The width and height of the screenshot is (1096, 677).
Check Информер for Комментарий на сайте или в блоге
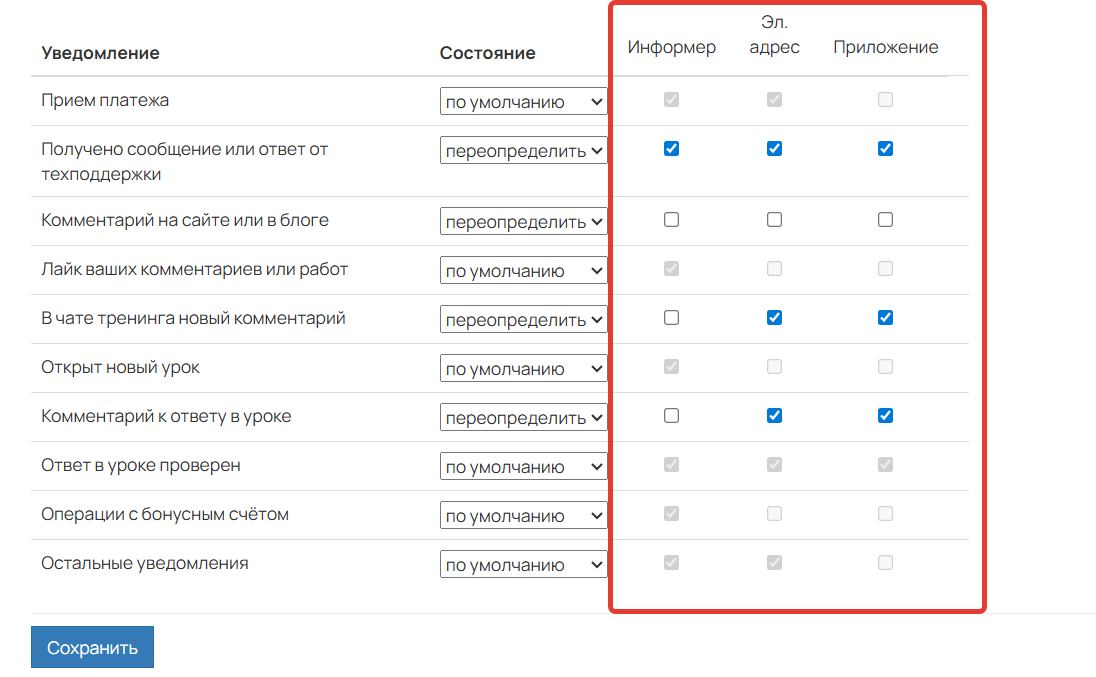tap(671, 220)
